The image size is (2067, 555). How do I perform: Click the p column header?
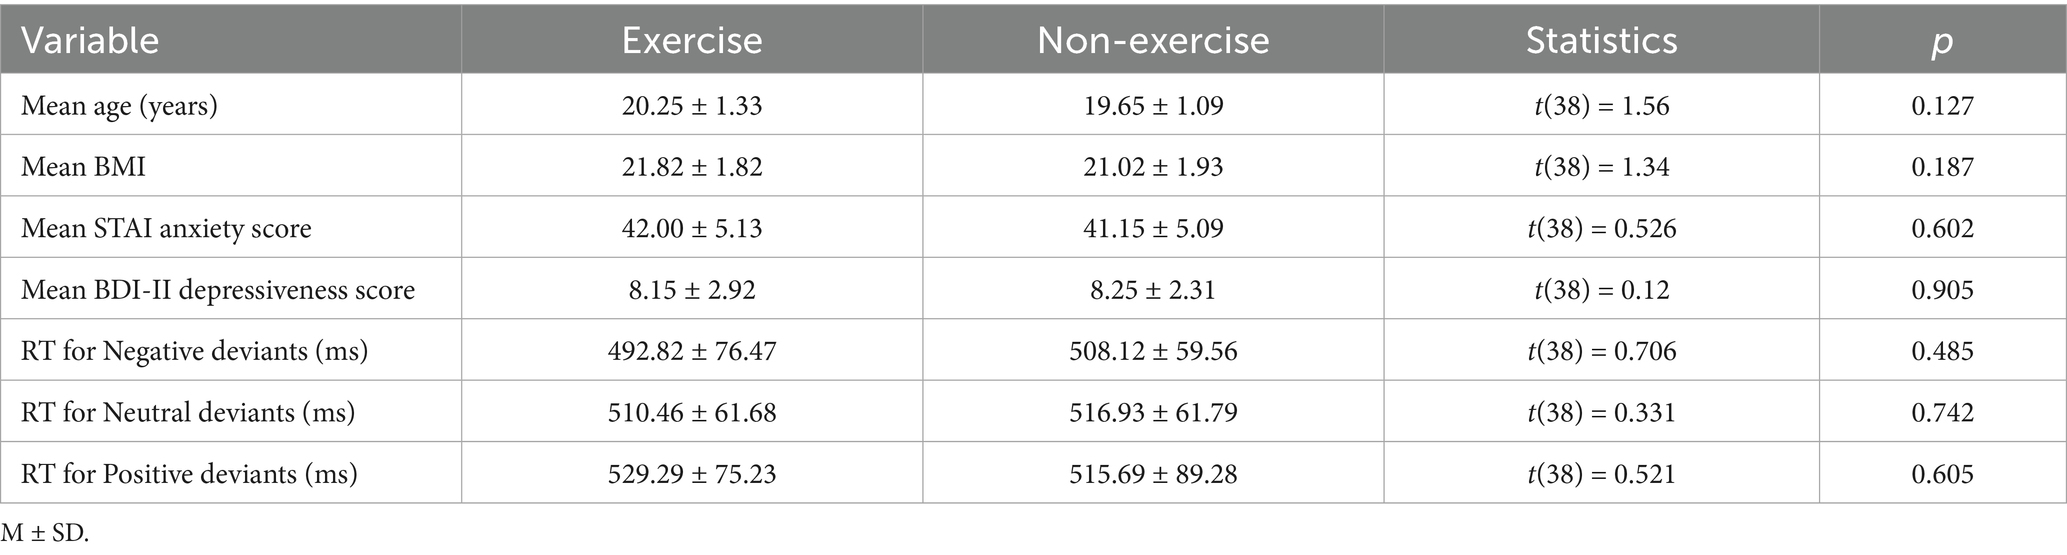click(x=1942, y=43)
